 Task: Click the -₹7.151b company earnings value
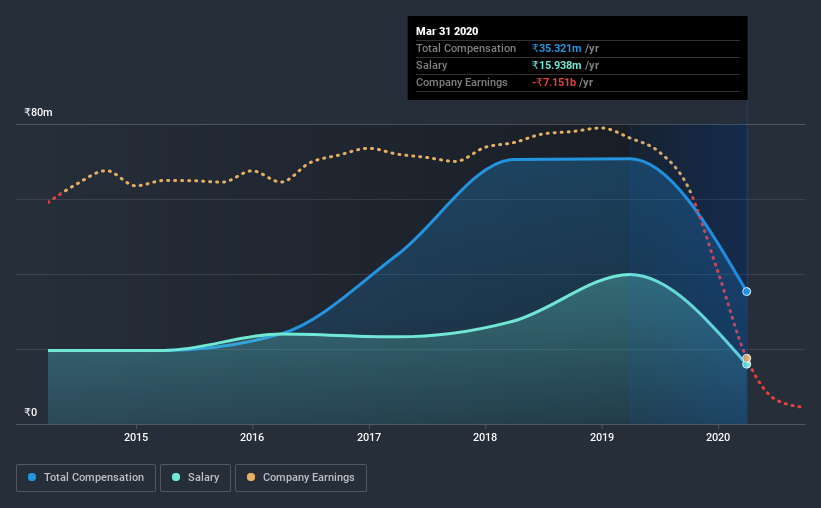click(554, 83)
